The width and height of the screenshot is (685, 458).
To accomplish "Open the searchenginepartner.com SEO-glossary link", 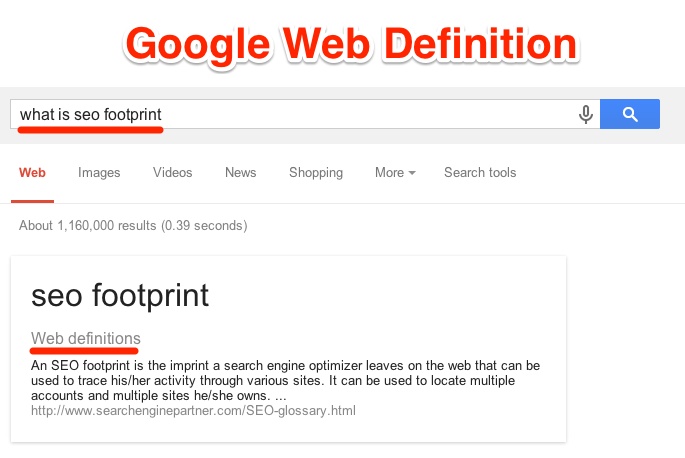I will 193,411.
